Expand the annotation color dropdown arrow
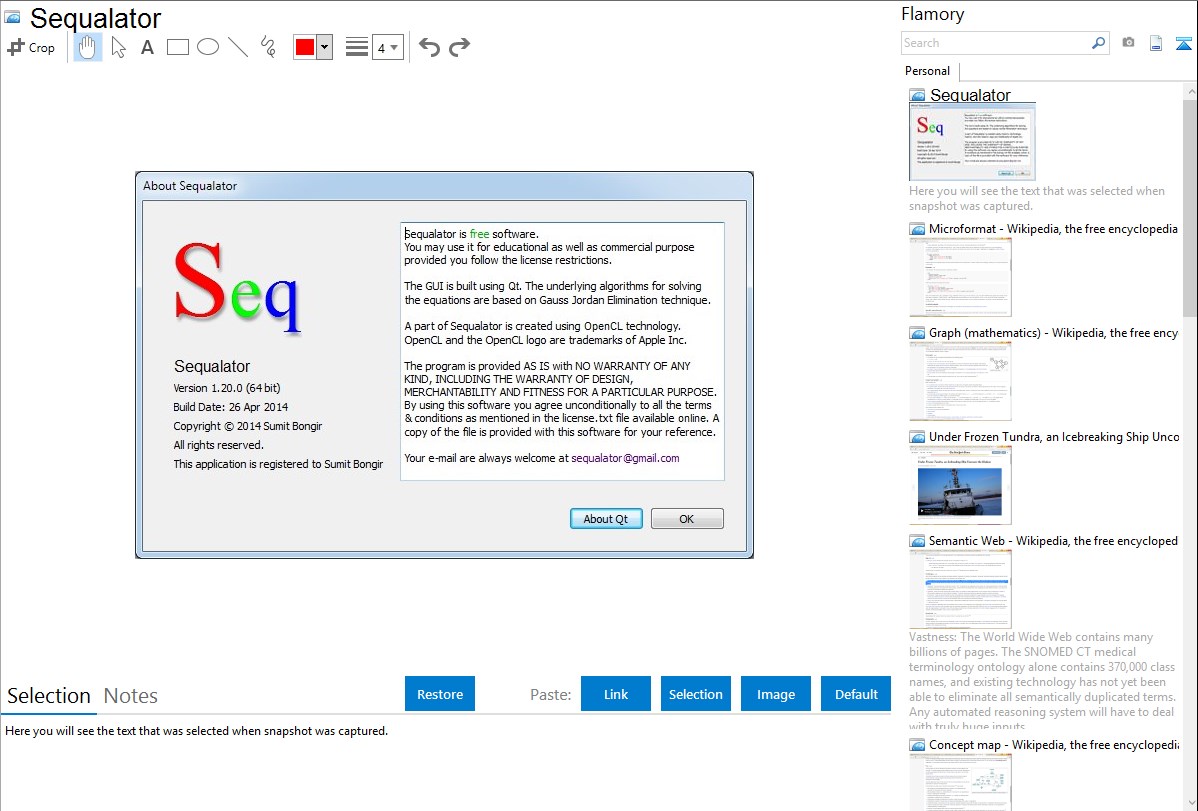Image resolution: width=1198 pixels, height=811 pixels. click(x=325, y=47)
